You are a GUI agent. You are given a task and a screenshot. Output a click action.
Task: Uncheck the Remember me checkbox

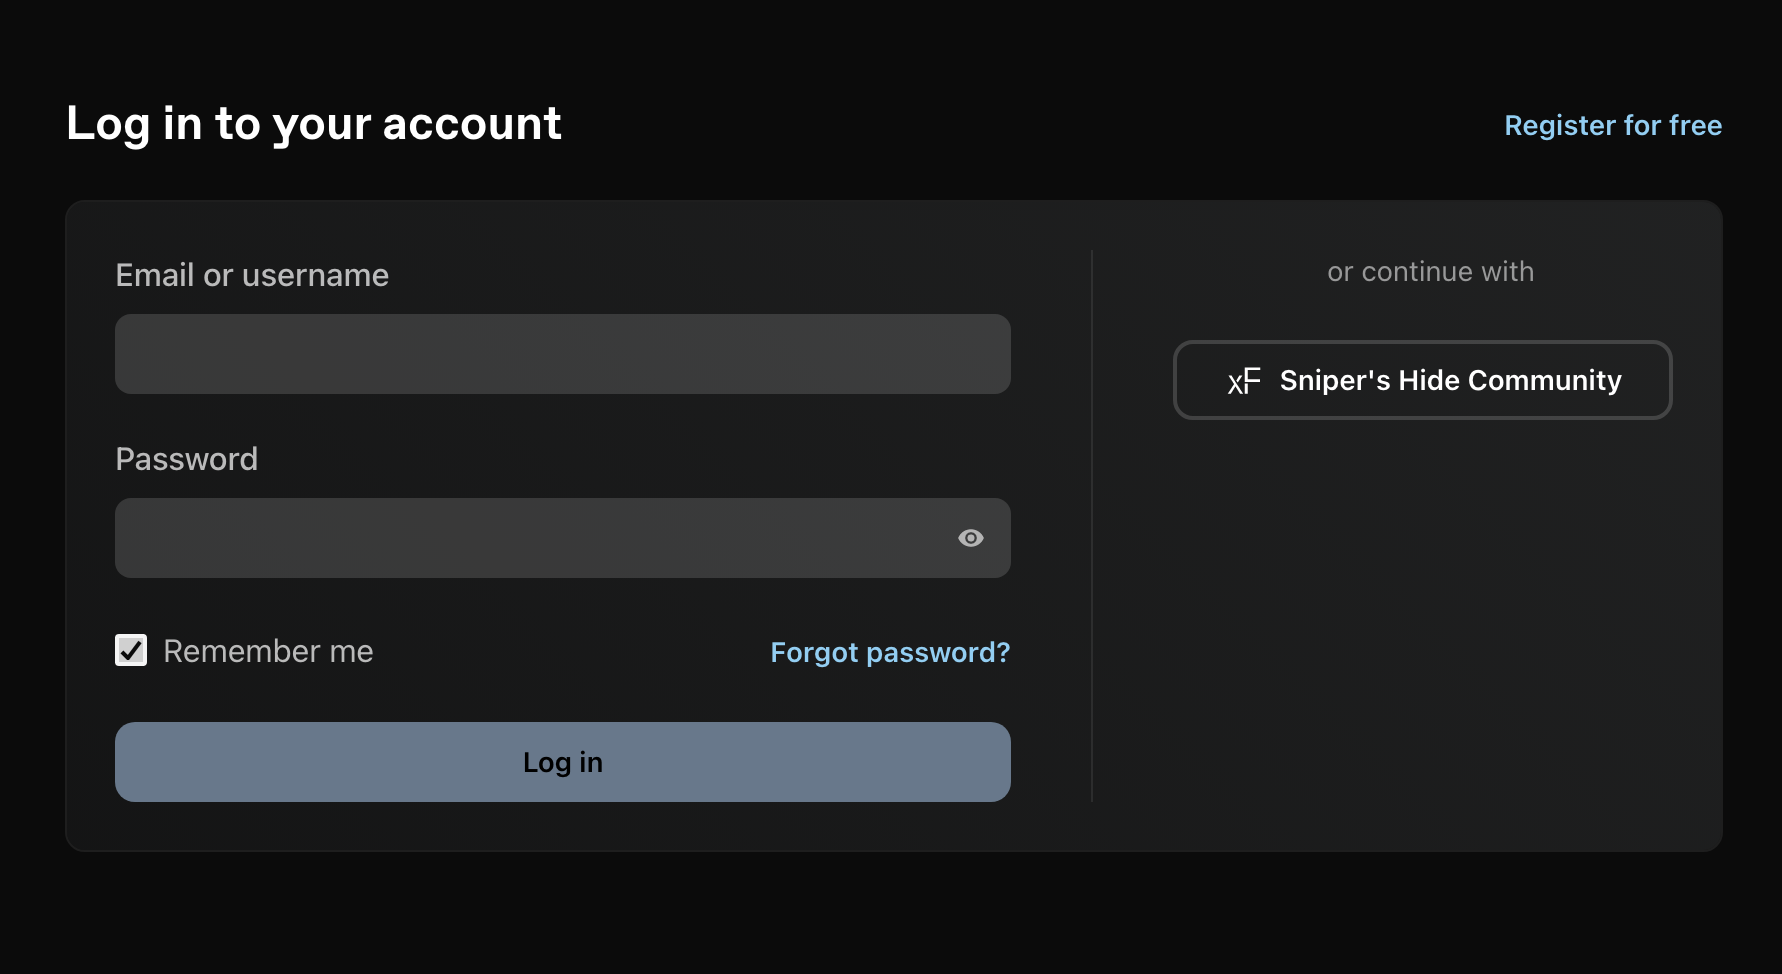pos(131,650)
